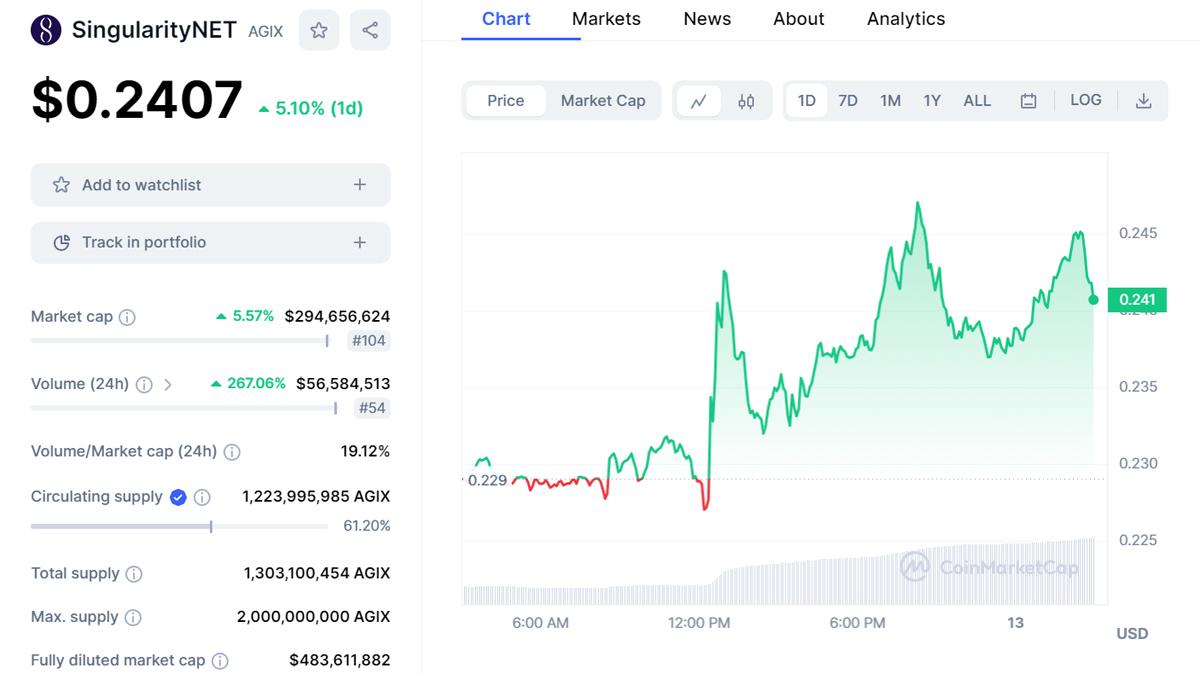The width and height of the screenshot is (1200, 675).
Task: Set chart range to 1M
Action: (x=890, y=101)
